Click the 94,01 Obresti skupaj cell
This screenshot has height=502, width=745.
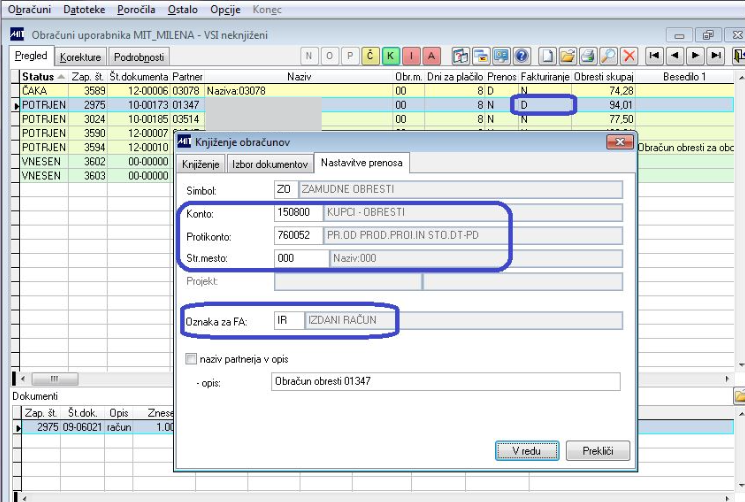(603, 105)
